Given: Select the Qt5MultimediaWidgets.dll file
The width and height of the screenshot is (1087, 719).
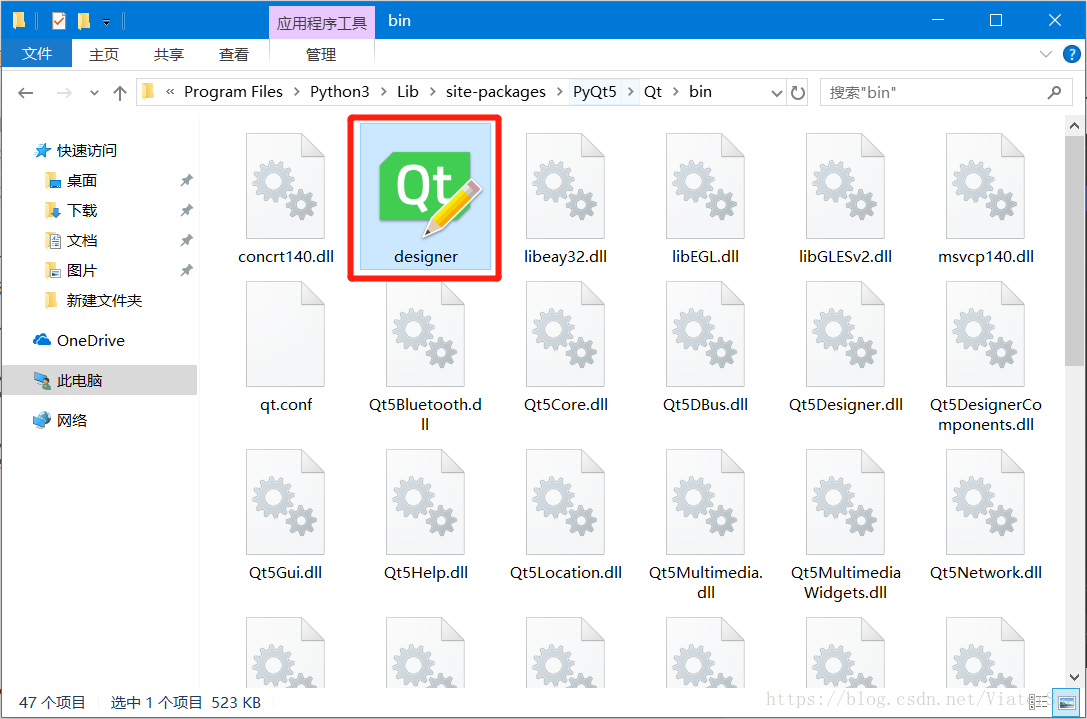Looking at the screenshot, I should click(845, 524).
